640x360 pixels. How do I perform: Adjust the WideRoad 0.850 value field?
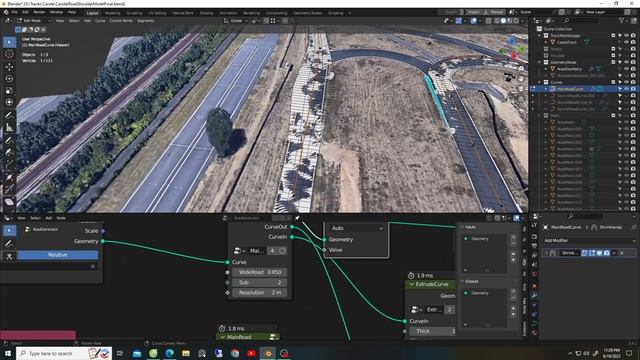tap(260, 272)
